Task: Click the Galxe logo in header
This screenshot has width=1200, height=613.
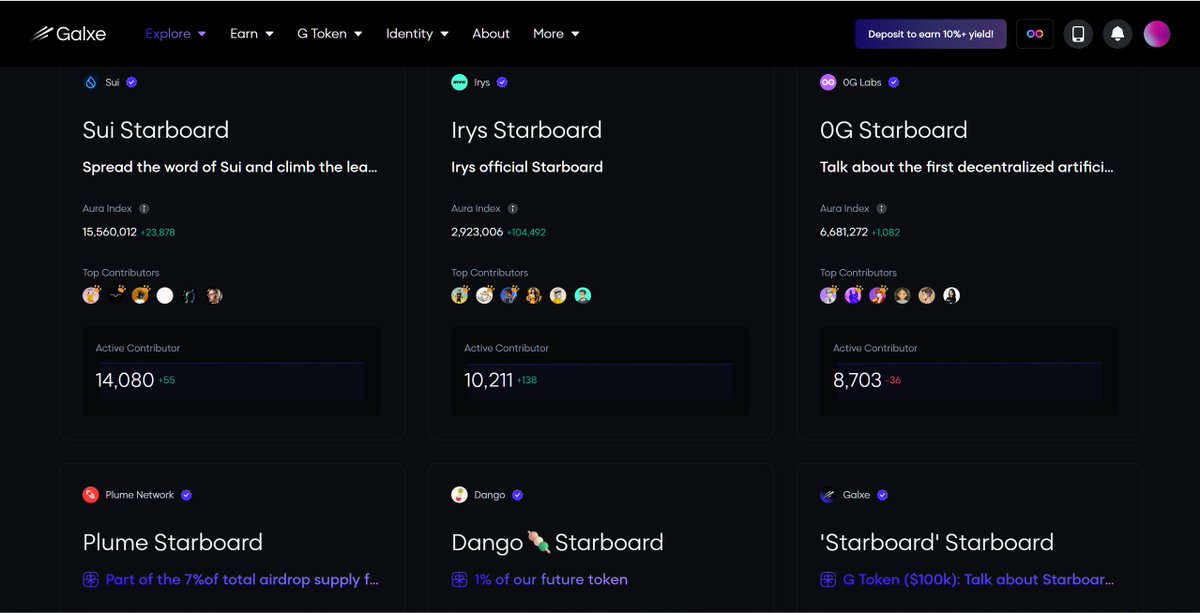Action: pyautogui.click(x=68, y=33)
